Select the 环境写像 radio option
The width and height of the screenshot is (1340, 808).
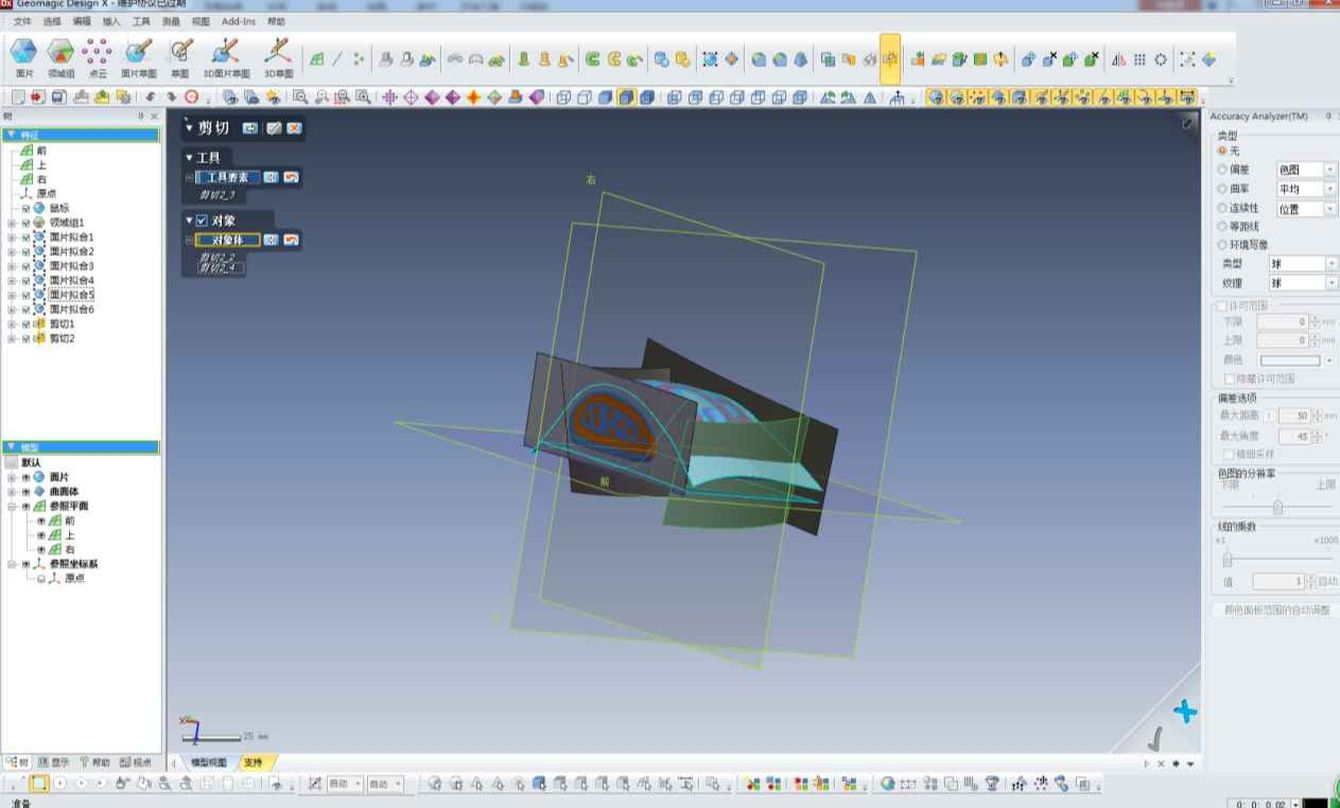coord(1222,245)
